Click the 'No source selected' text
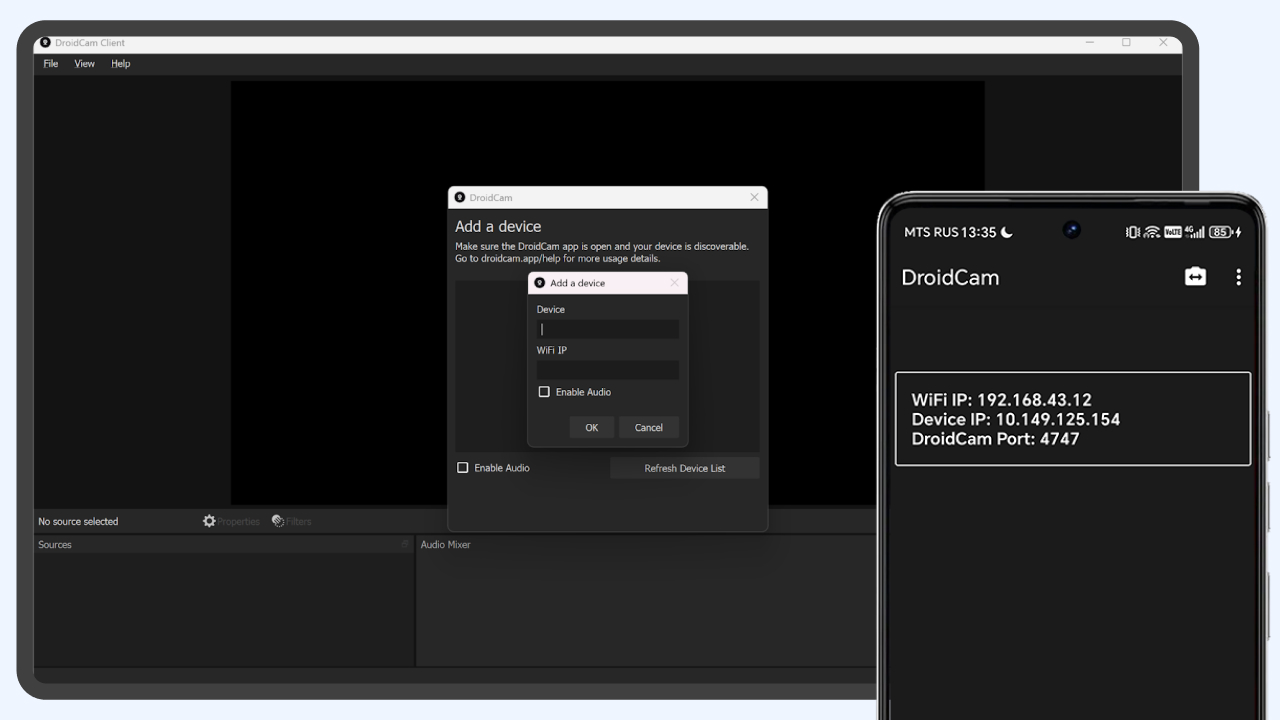The width and height of the screenshot is (1280, 720). 78,521
